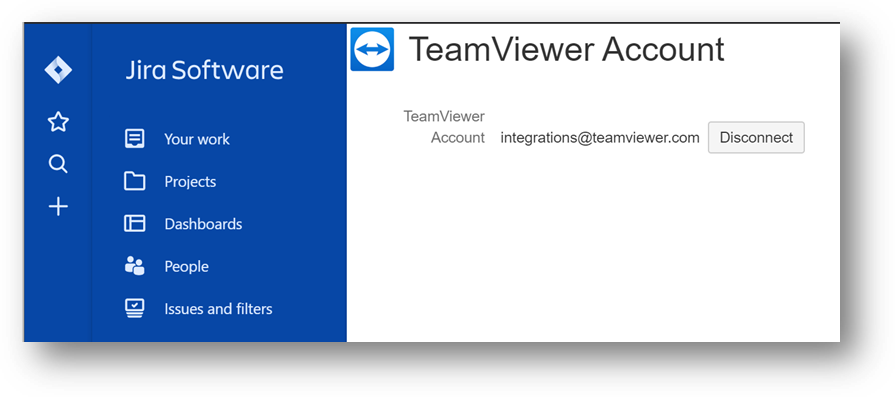The image size is (895, 397).
Task: Click the People group icon
Action: pos(135,266)
